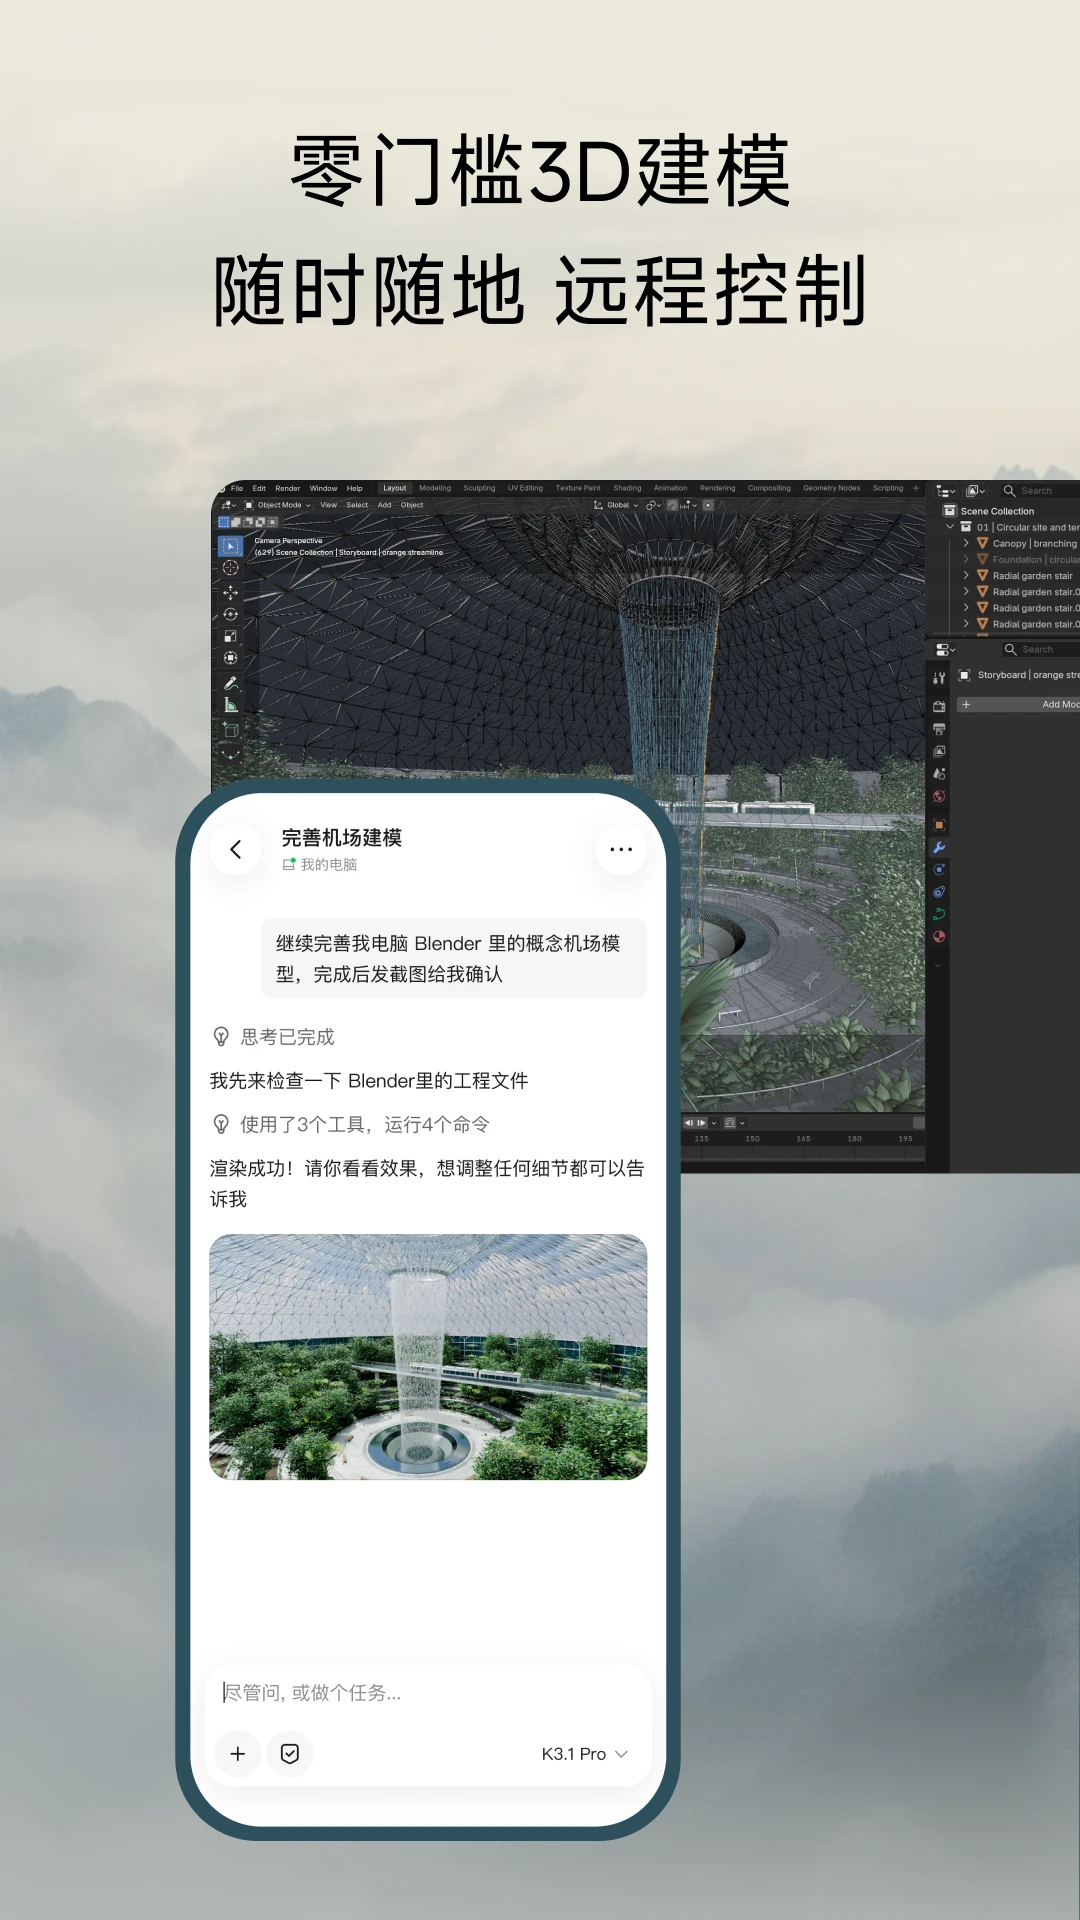The height and width of the screenshot is (1920, 1080).
Task: Open the Help menu in Blender
Action: [x=355, y=488]
